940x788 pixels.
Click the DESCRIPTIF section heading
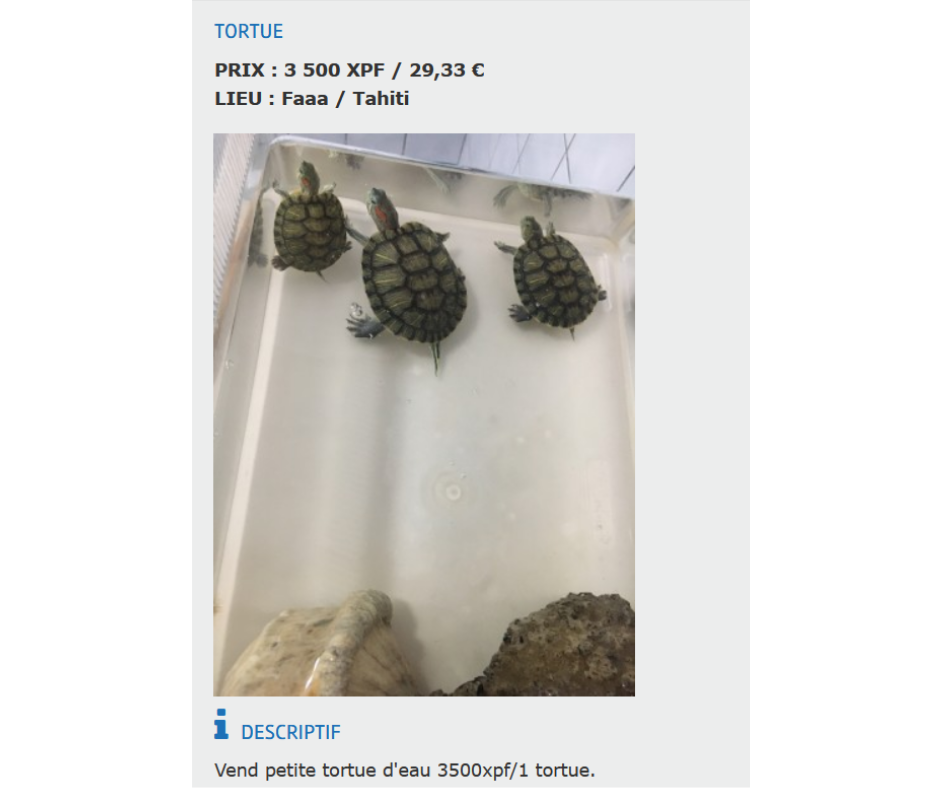290,732
